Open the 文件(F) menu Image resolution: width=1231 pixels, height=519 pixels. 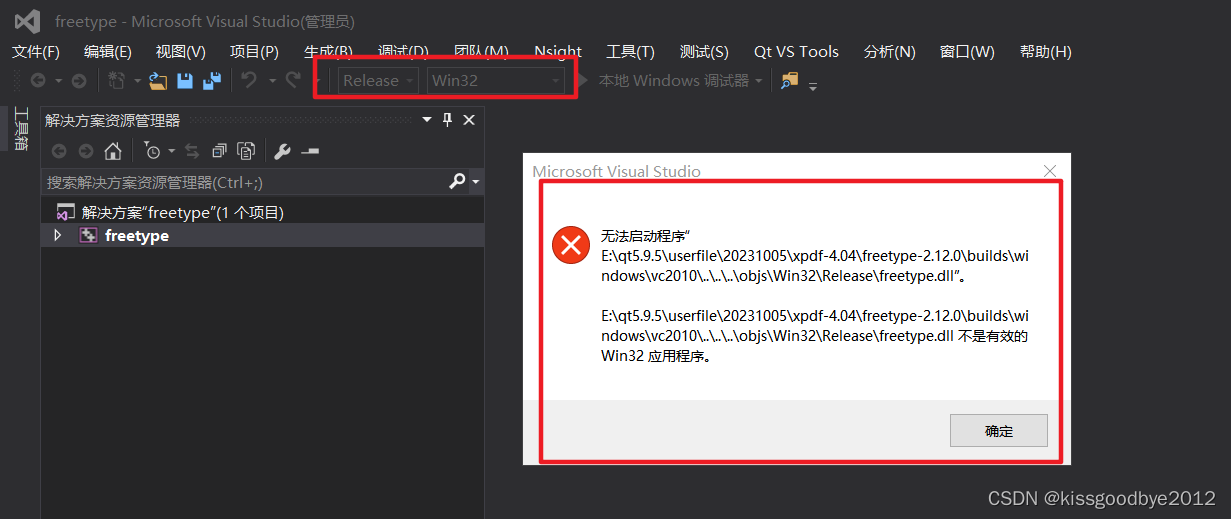click(36, 52)
